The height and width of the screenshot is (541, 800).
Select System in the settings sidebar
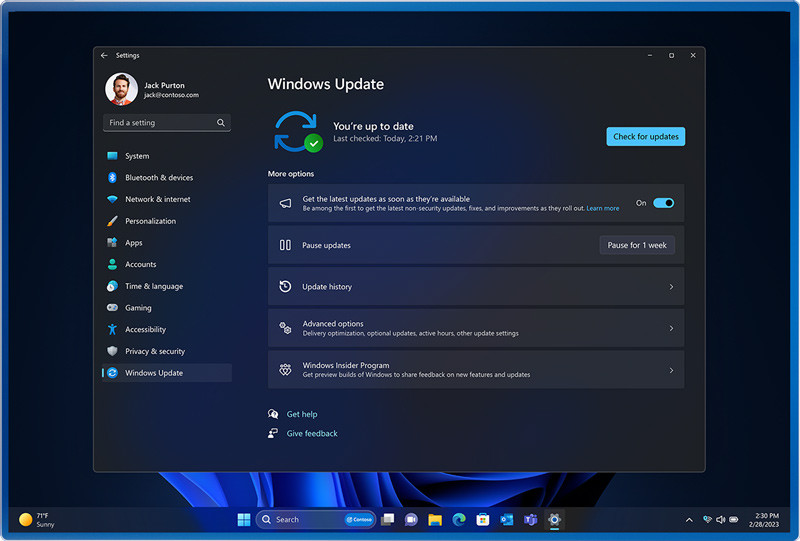point(137,156)
